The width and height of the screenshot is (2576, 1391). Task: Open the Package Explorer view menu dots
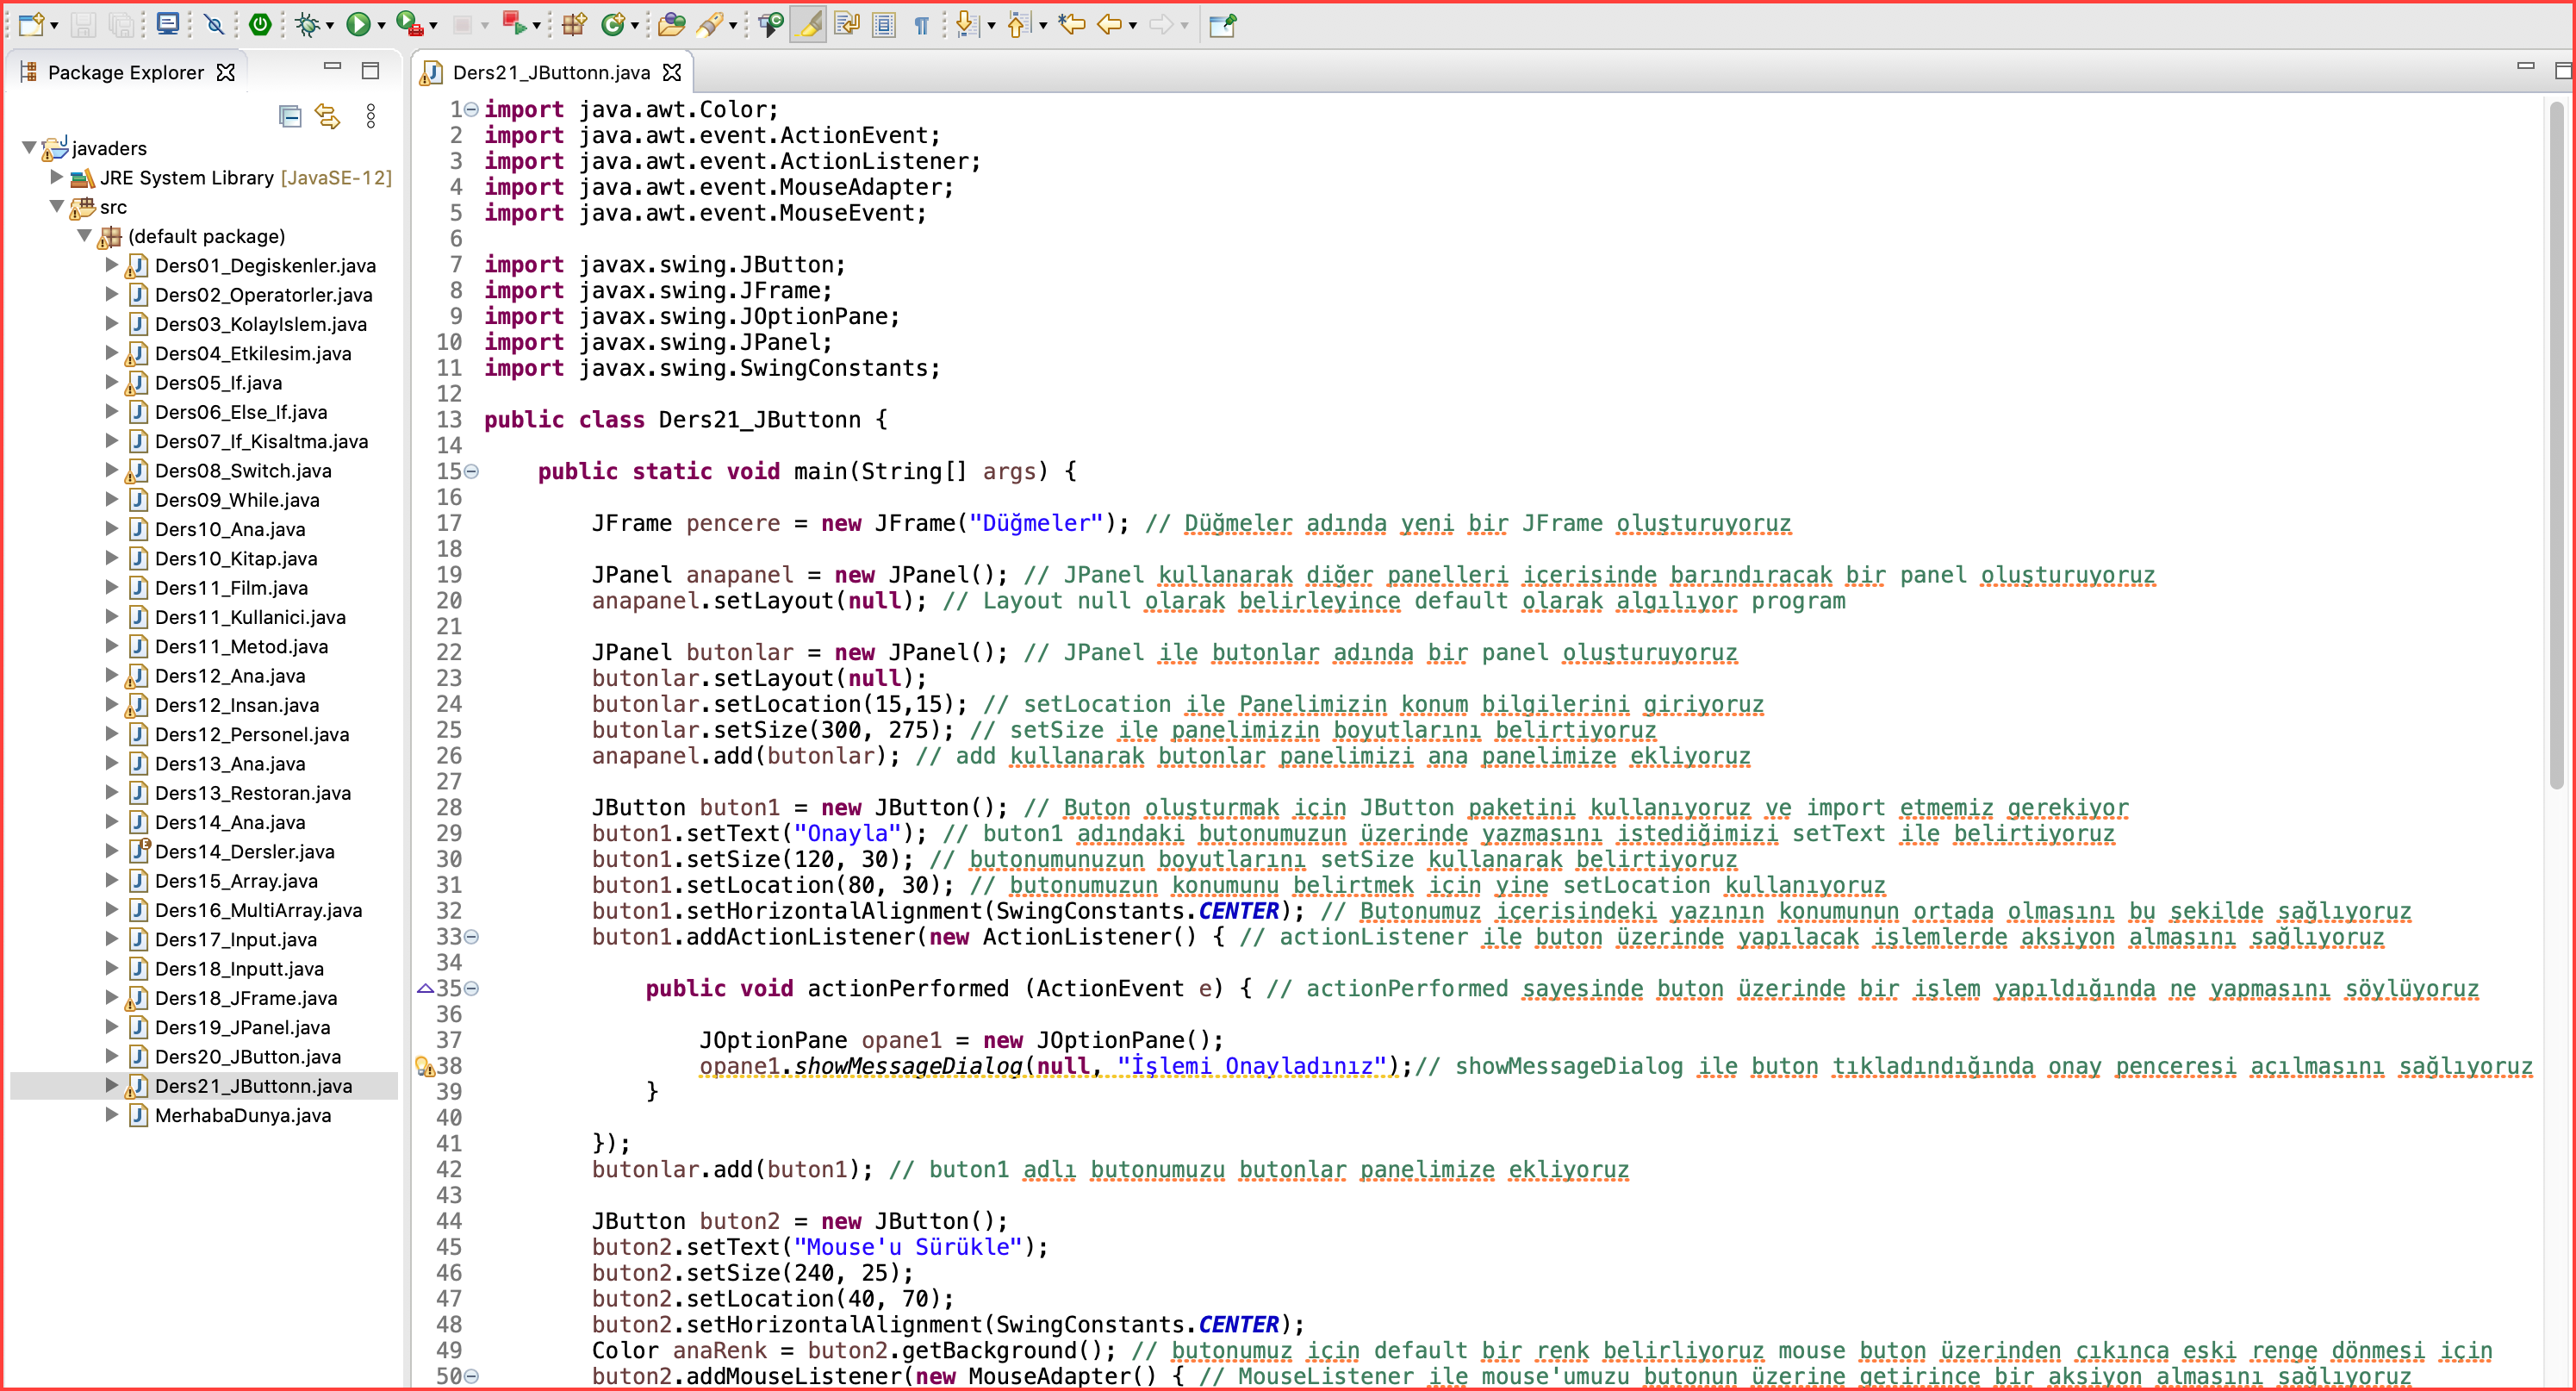click(371, 116)
